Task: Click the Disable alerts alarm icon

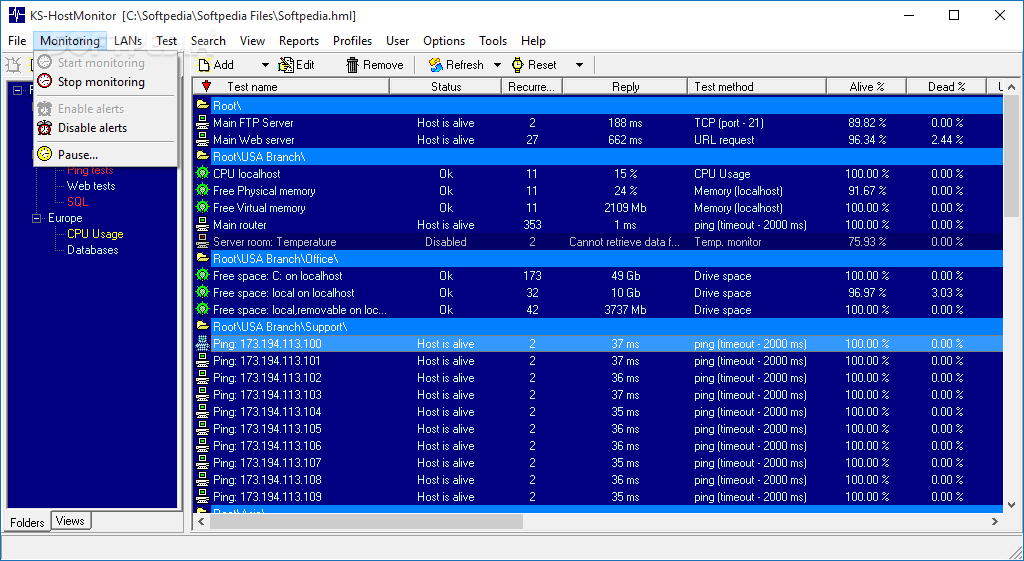Action: 44,128
